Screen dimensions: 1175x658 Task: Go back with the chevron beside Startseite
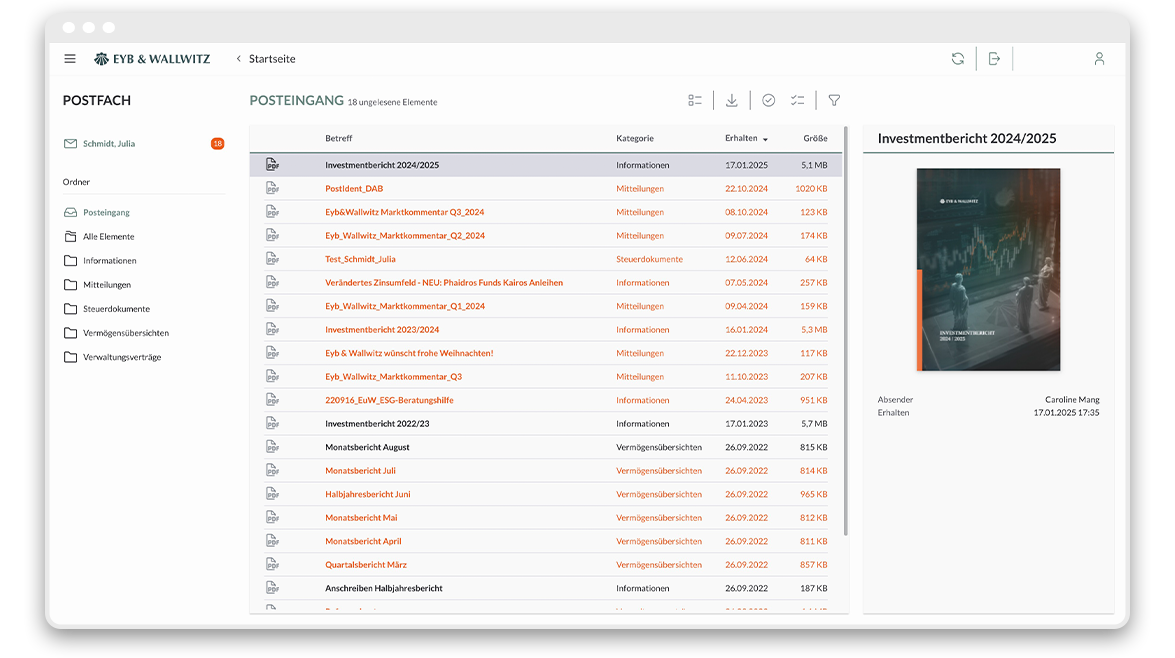pyautogui.click(x=238, y=58)
